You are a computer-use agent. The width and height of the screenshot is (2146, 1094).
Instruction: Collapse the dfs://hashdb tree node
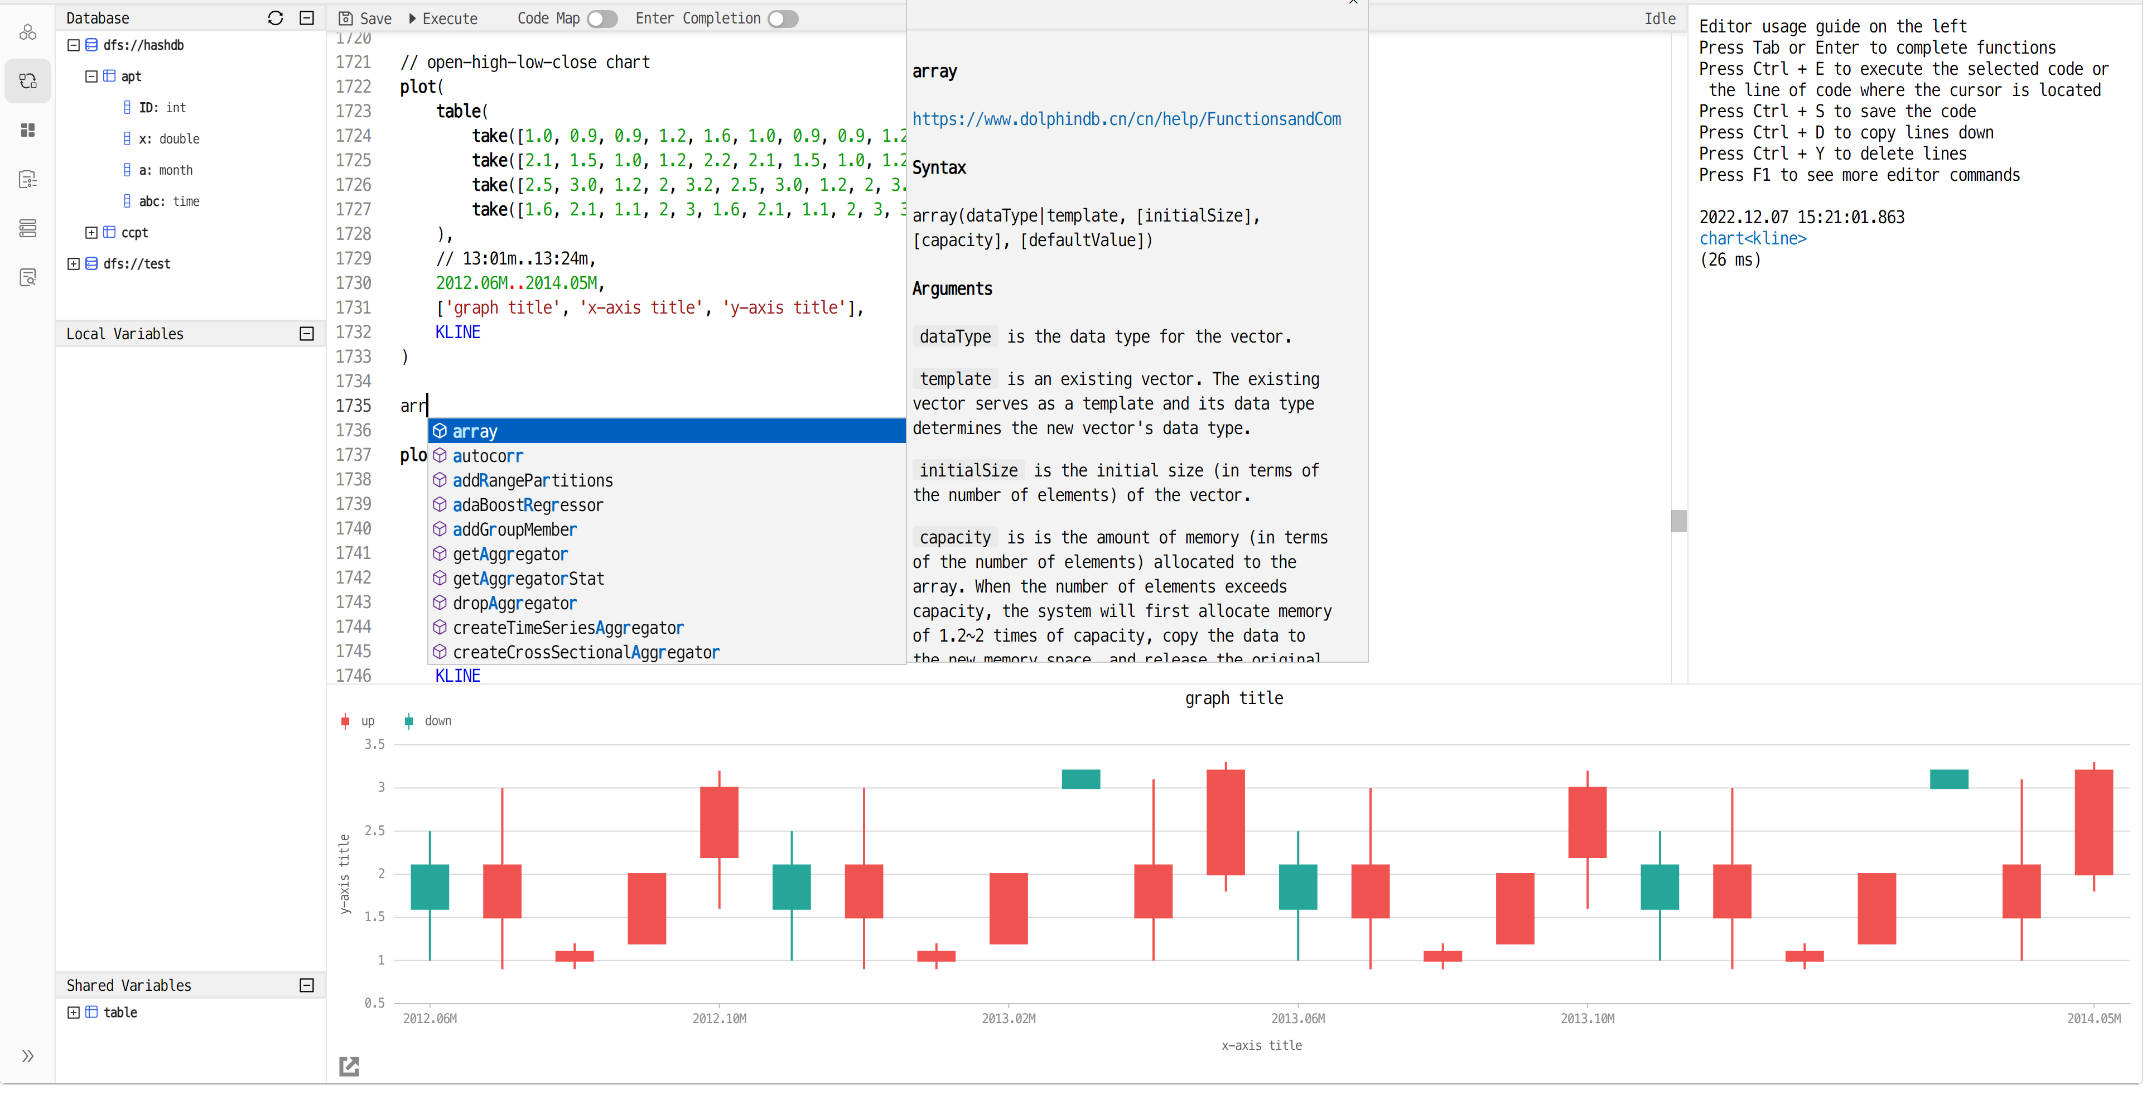[x=74, y=45]
